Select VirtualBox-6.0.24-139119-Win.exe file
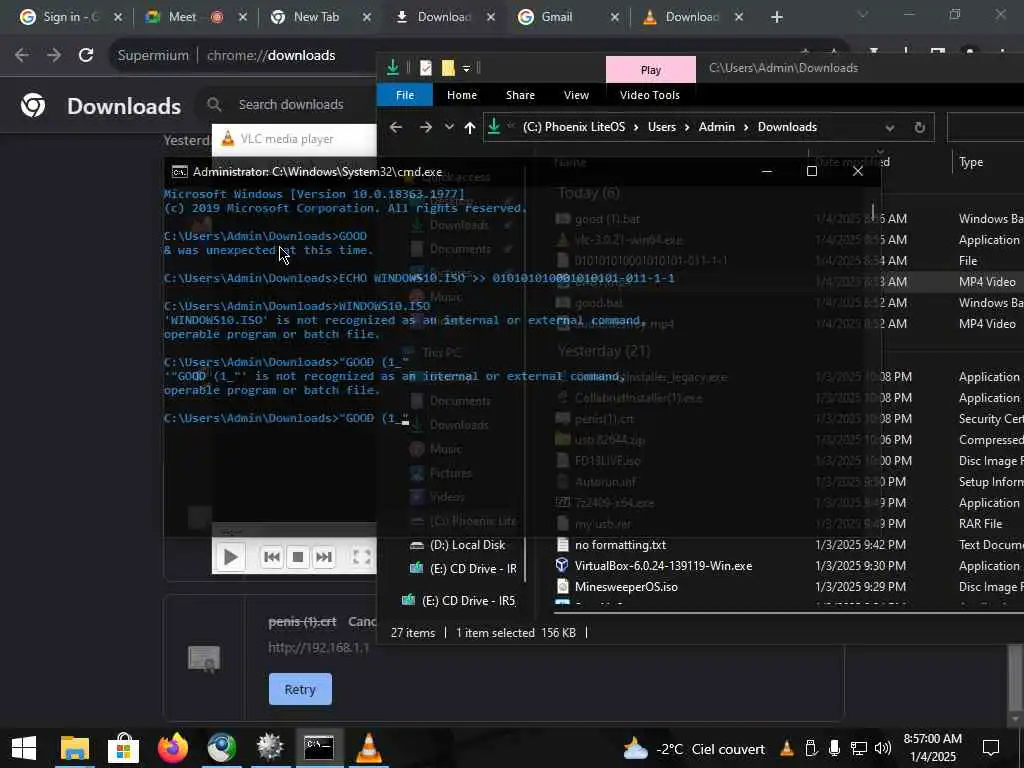This screenshot has height=768, width=1024. click(x=663, y=566)
